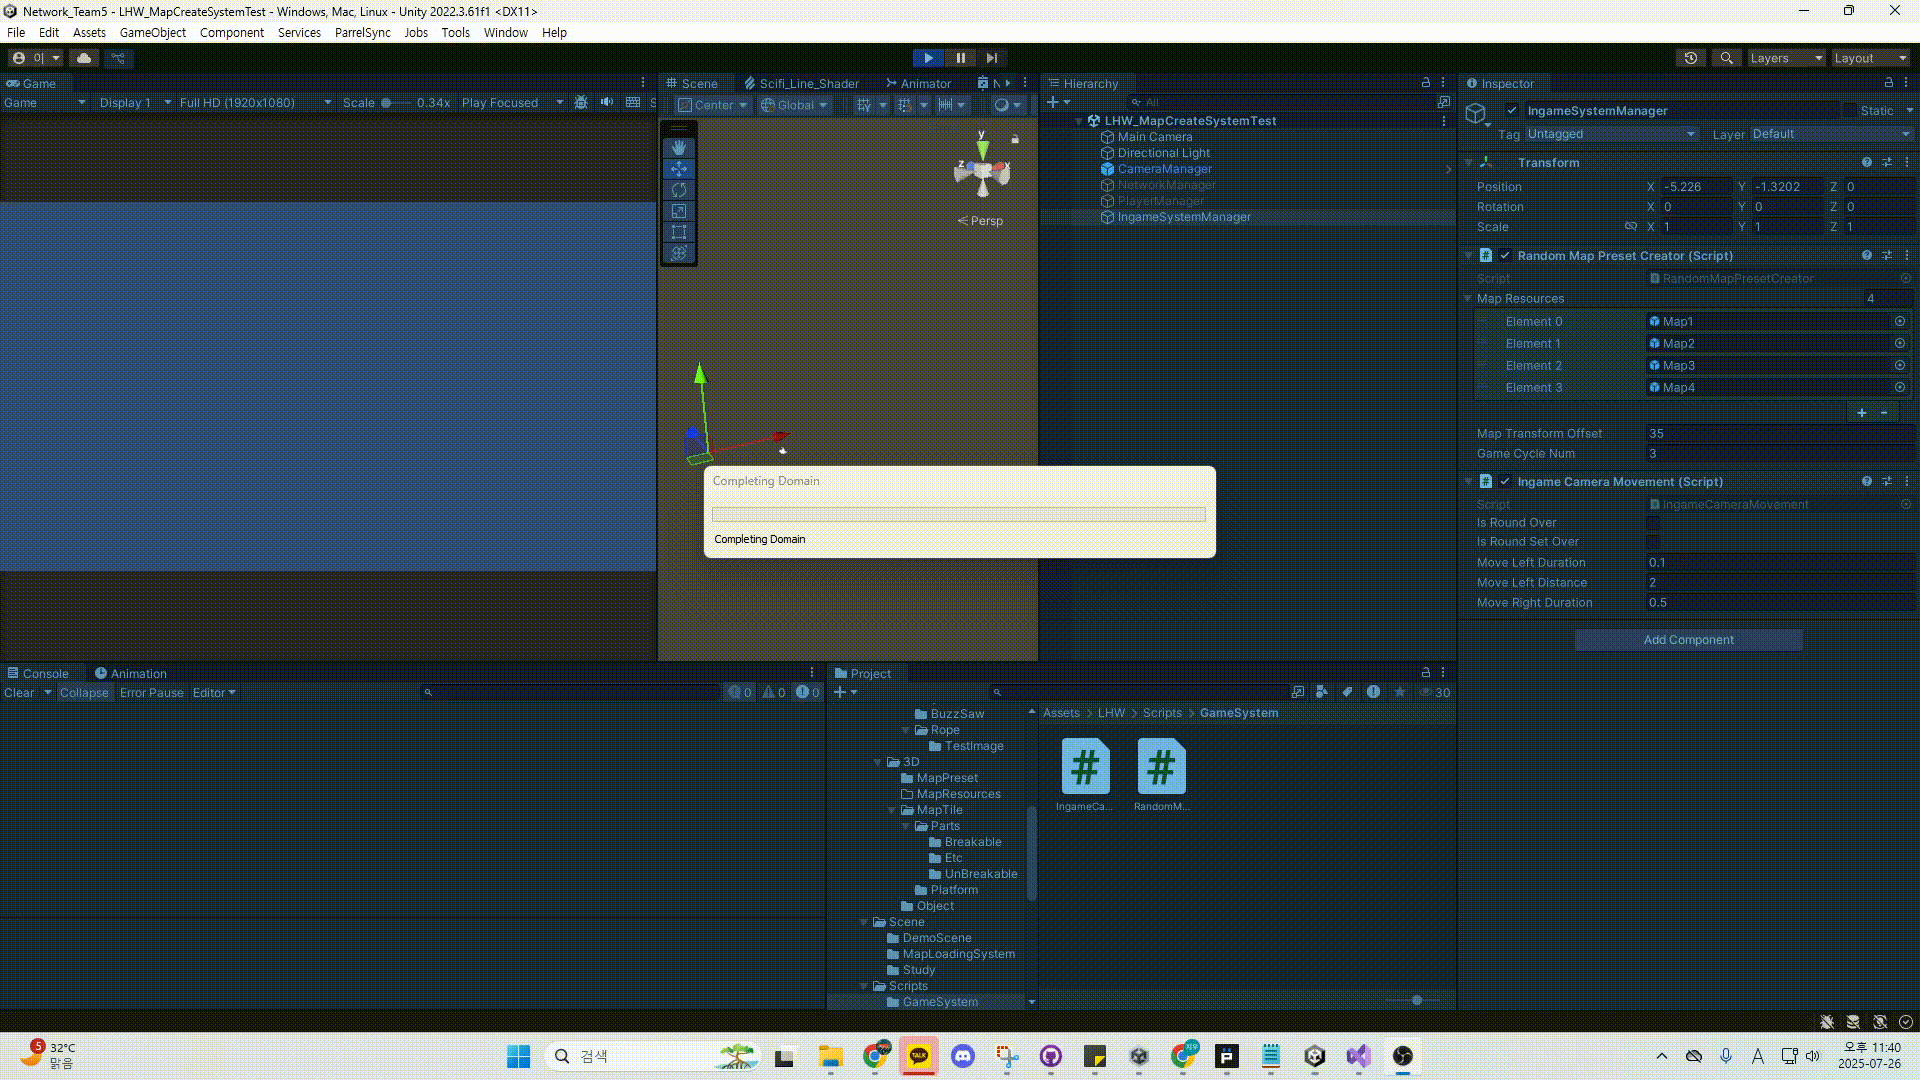
Task: Open Unity Cloud services icon
Action: click(x=84, y=58)
